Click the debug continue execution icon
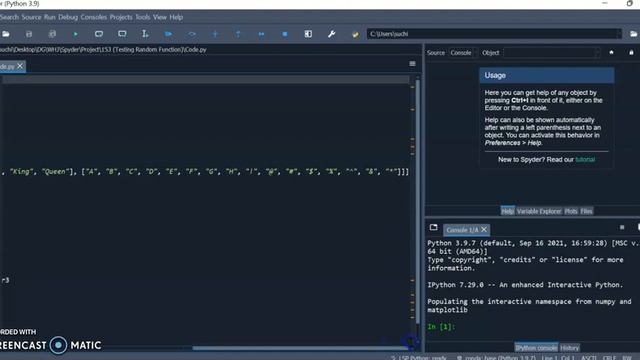This screenshot has height=360, width=640. 262,34
